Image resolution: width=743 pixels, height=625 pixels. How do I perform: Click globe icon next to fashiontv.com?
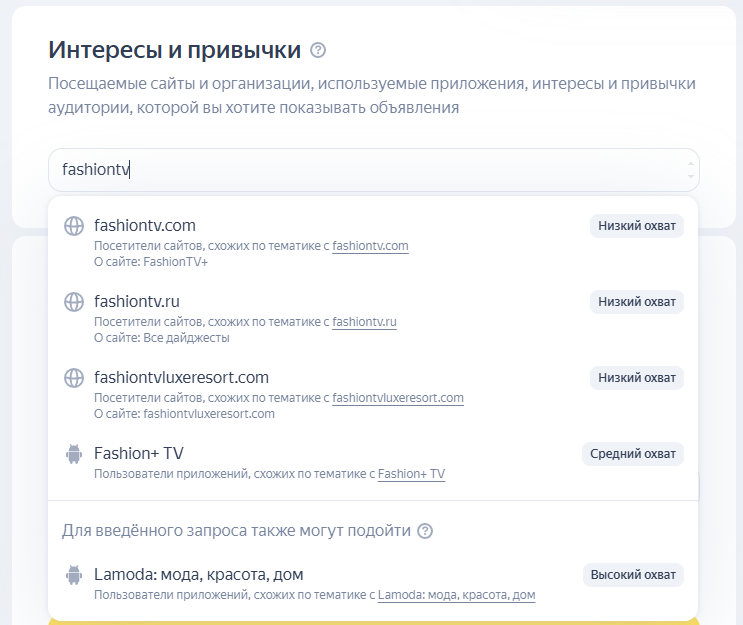(74, 226)
